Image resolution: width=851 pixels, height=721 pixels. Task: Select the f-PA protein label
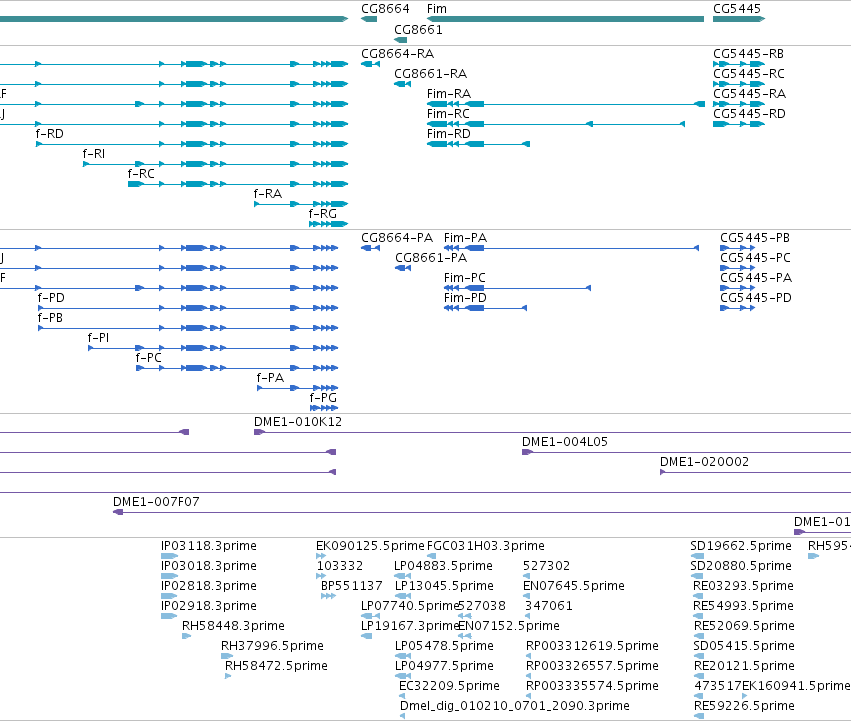point(270,378)
